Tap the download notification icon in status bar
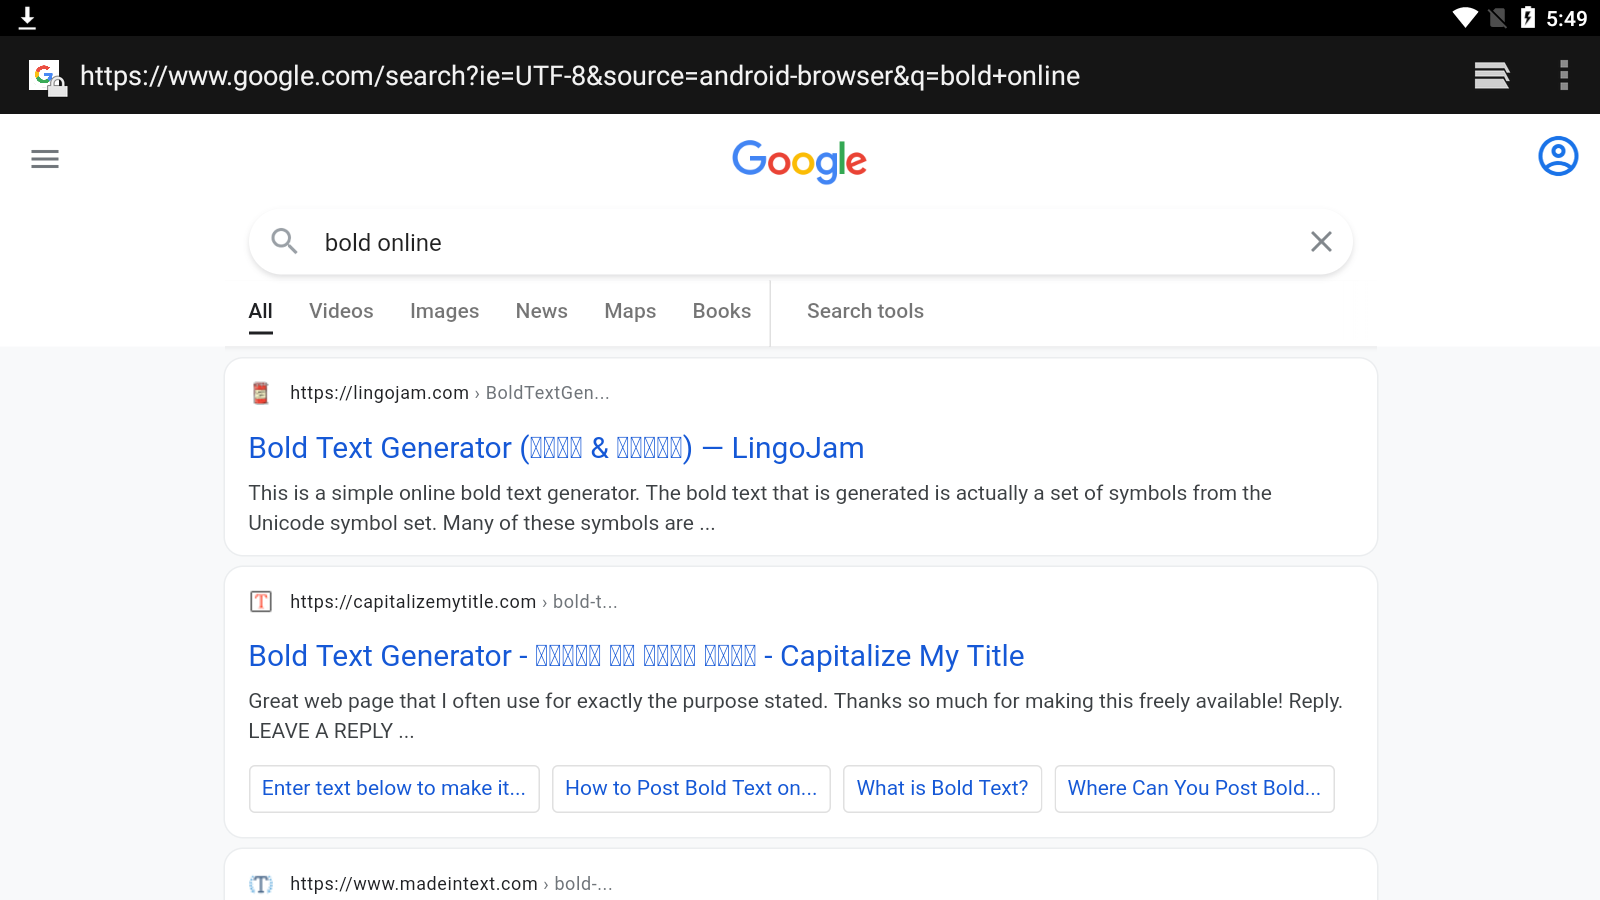Screen dimensions: 1600x900 click(x=27, y=18)
